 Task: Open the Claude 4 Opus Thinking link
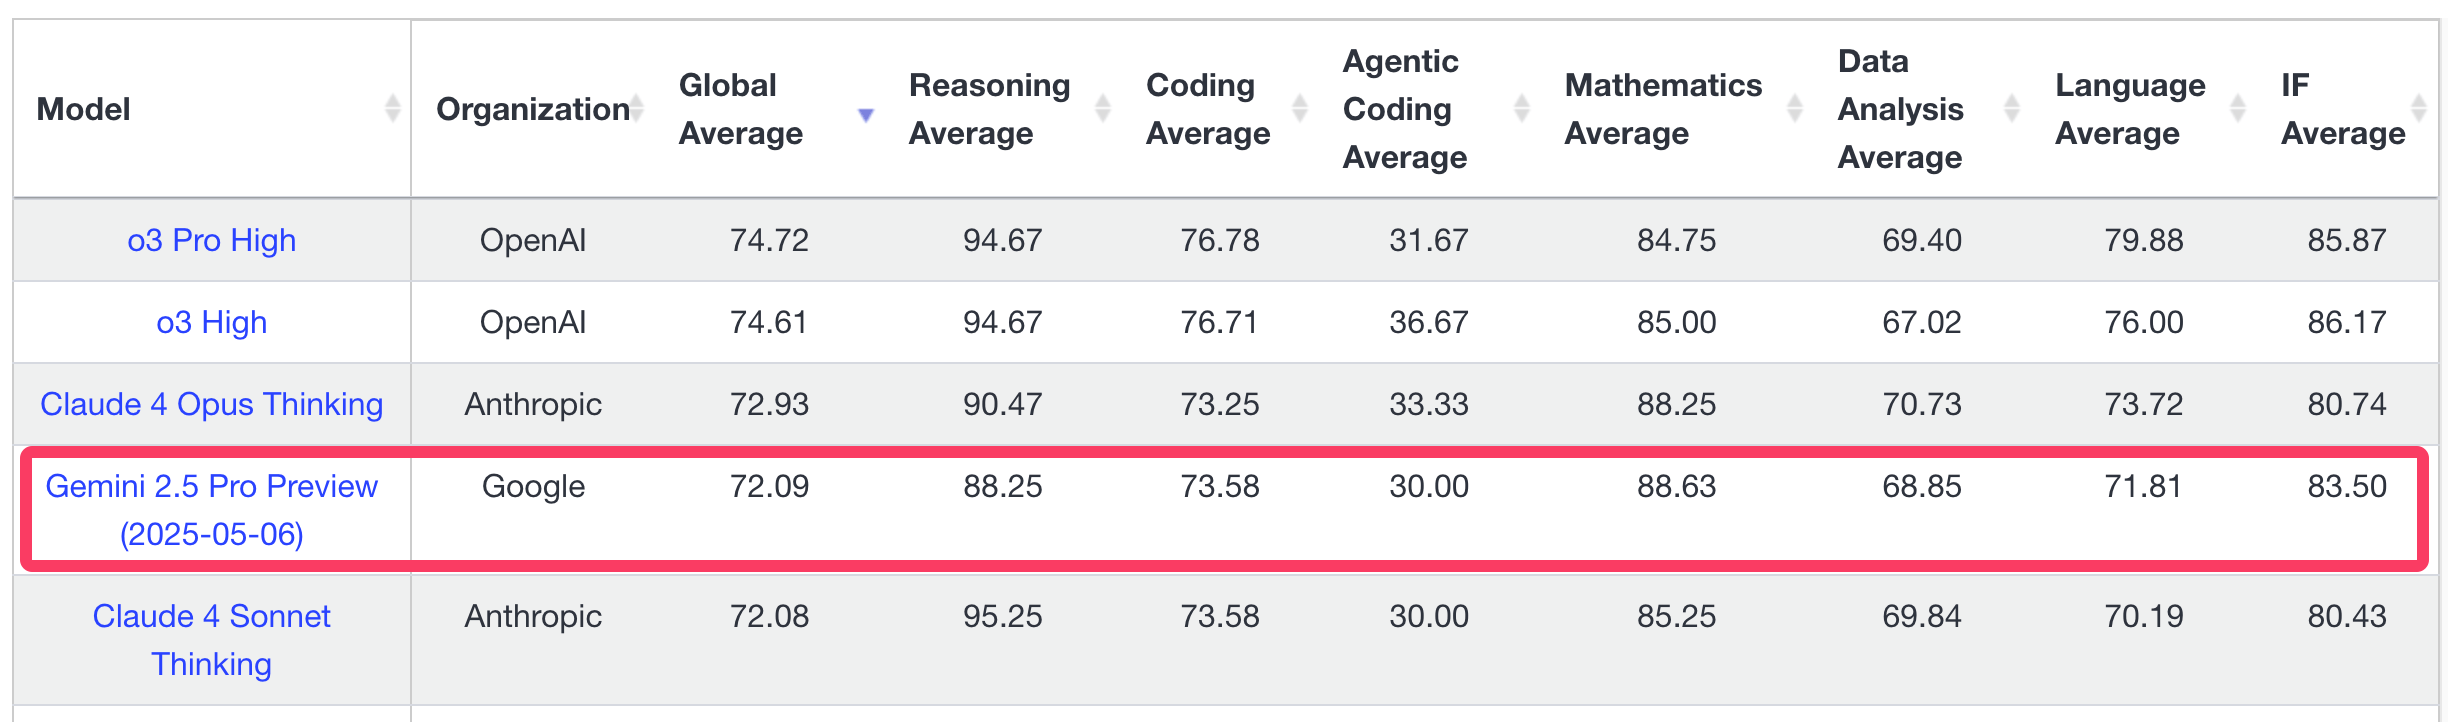pos(212,404)
